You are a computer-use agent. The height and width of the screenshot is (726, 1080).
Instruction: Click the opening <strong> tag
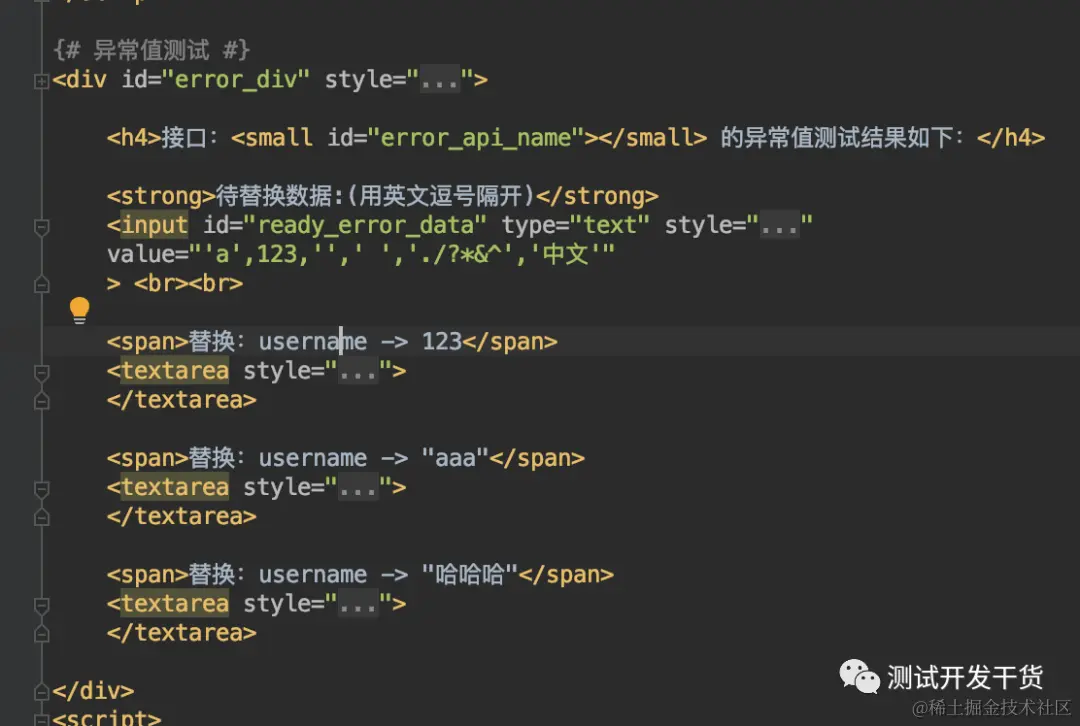pos(161,196)
